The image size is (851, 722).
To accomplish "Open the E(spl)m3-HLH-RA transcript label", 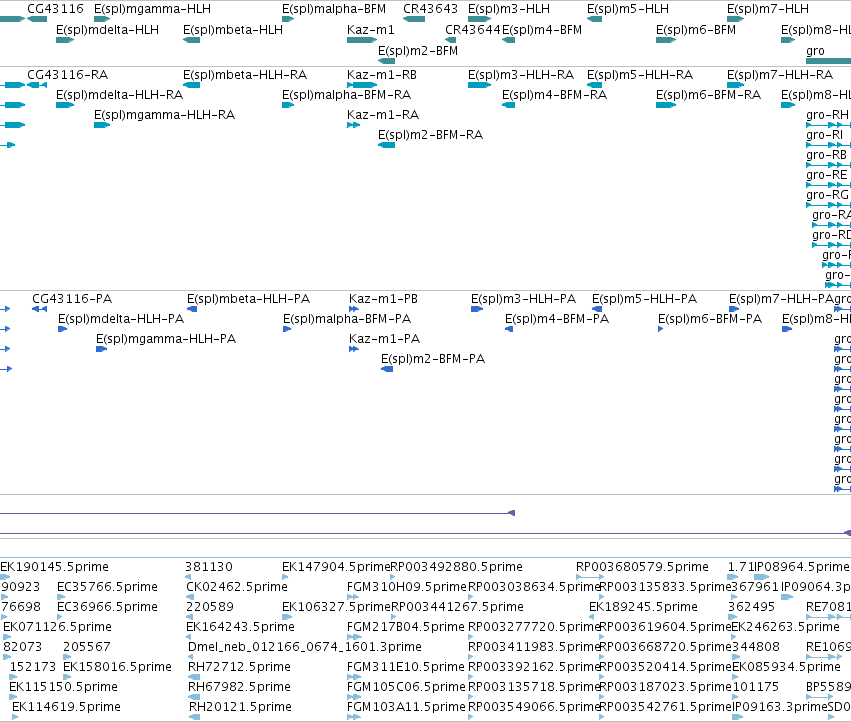I will tap(521, 75).
